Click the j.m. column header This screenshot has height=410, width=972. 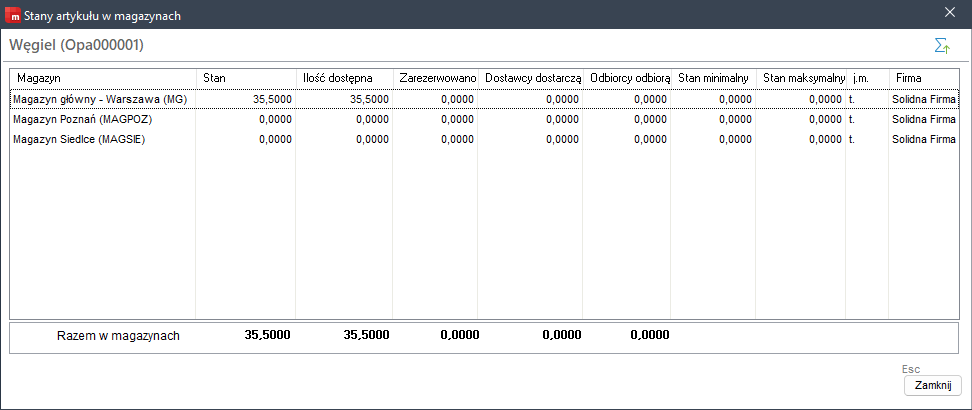coord(867,79)
